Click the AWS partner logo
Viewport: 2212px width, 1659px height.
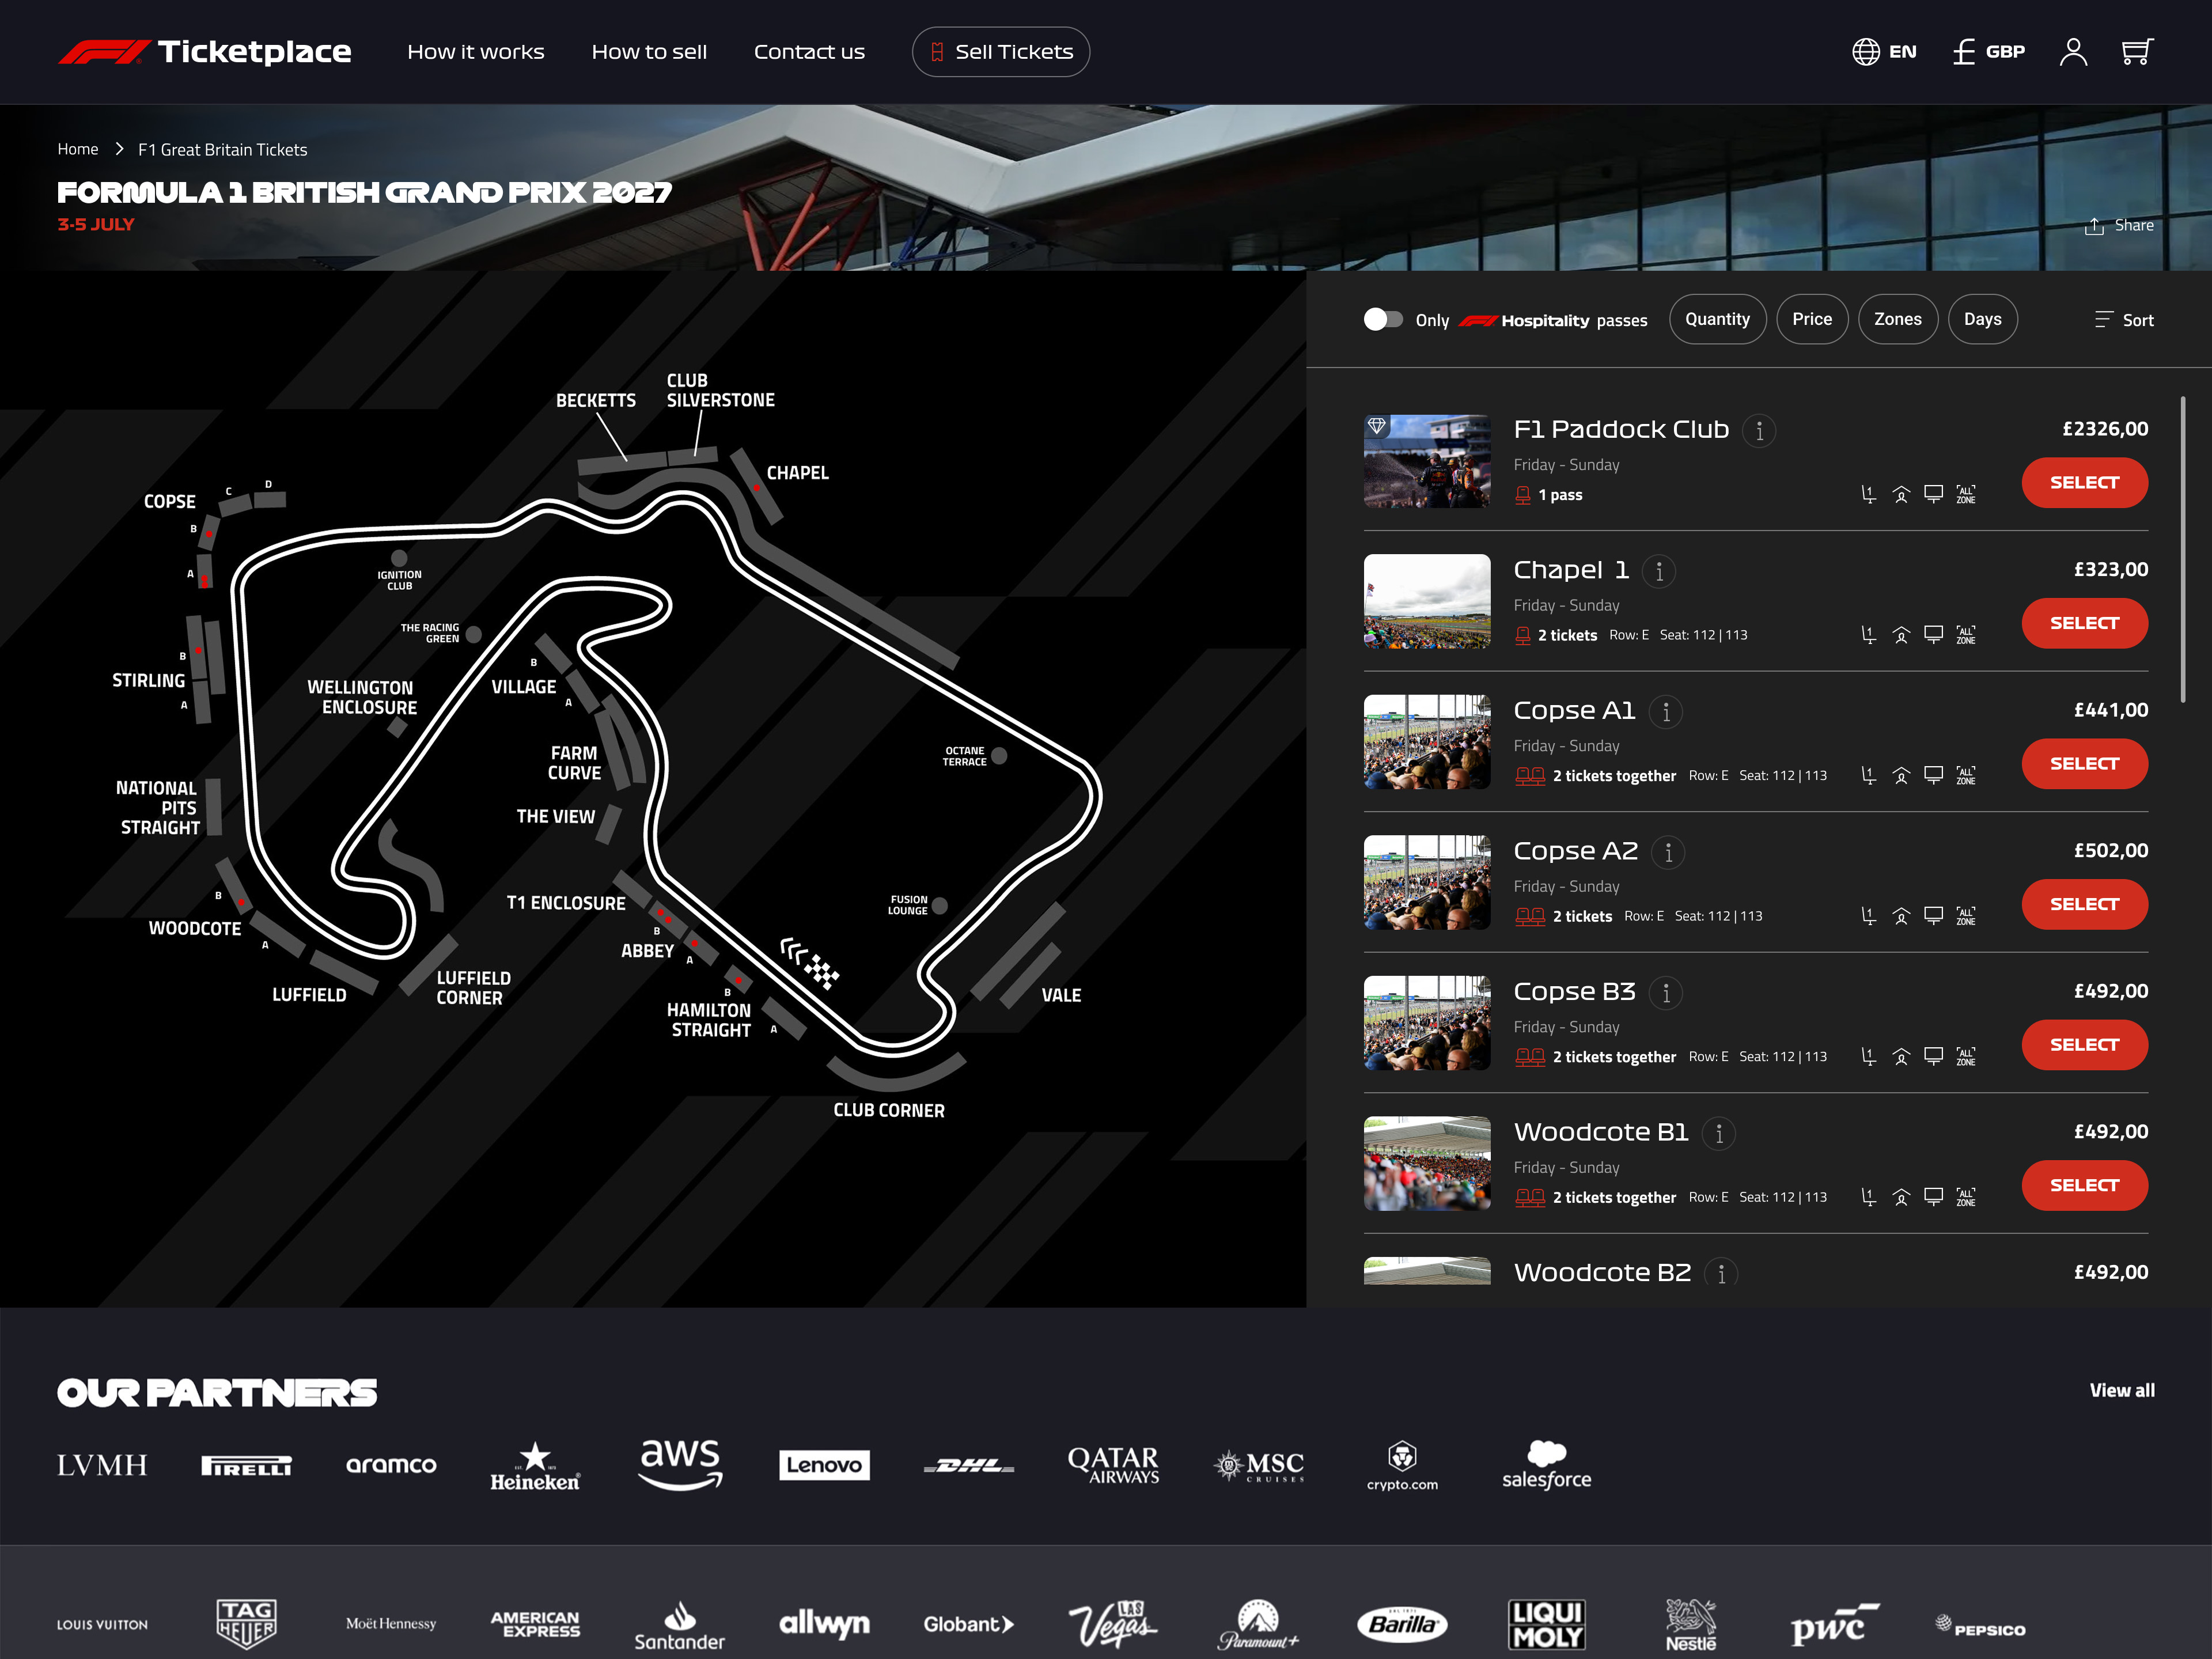click(680, 1464)
